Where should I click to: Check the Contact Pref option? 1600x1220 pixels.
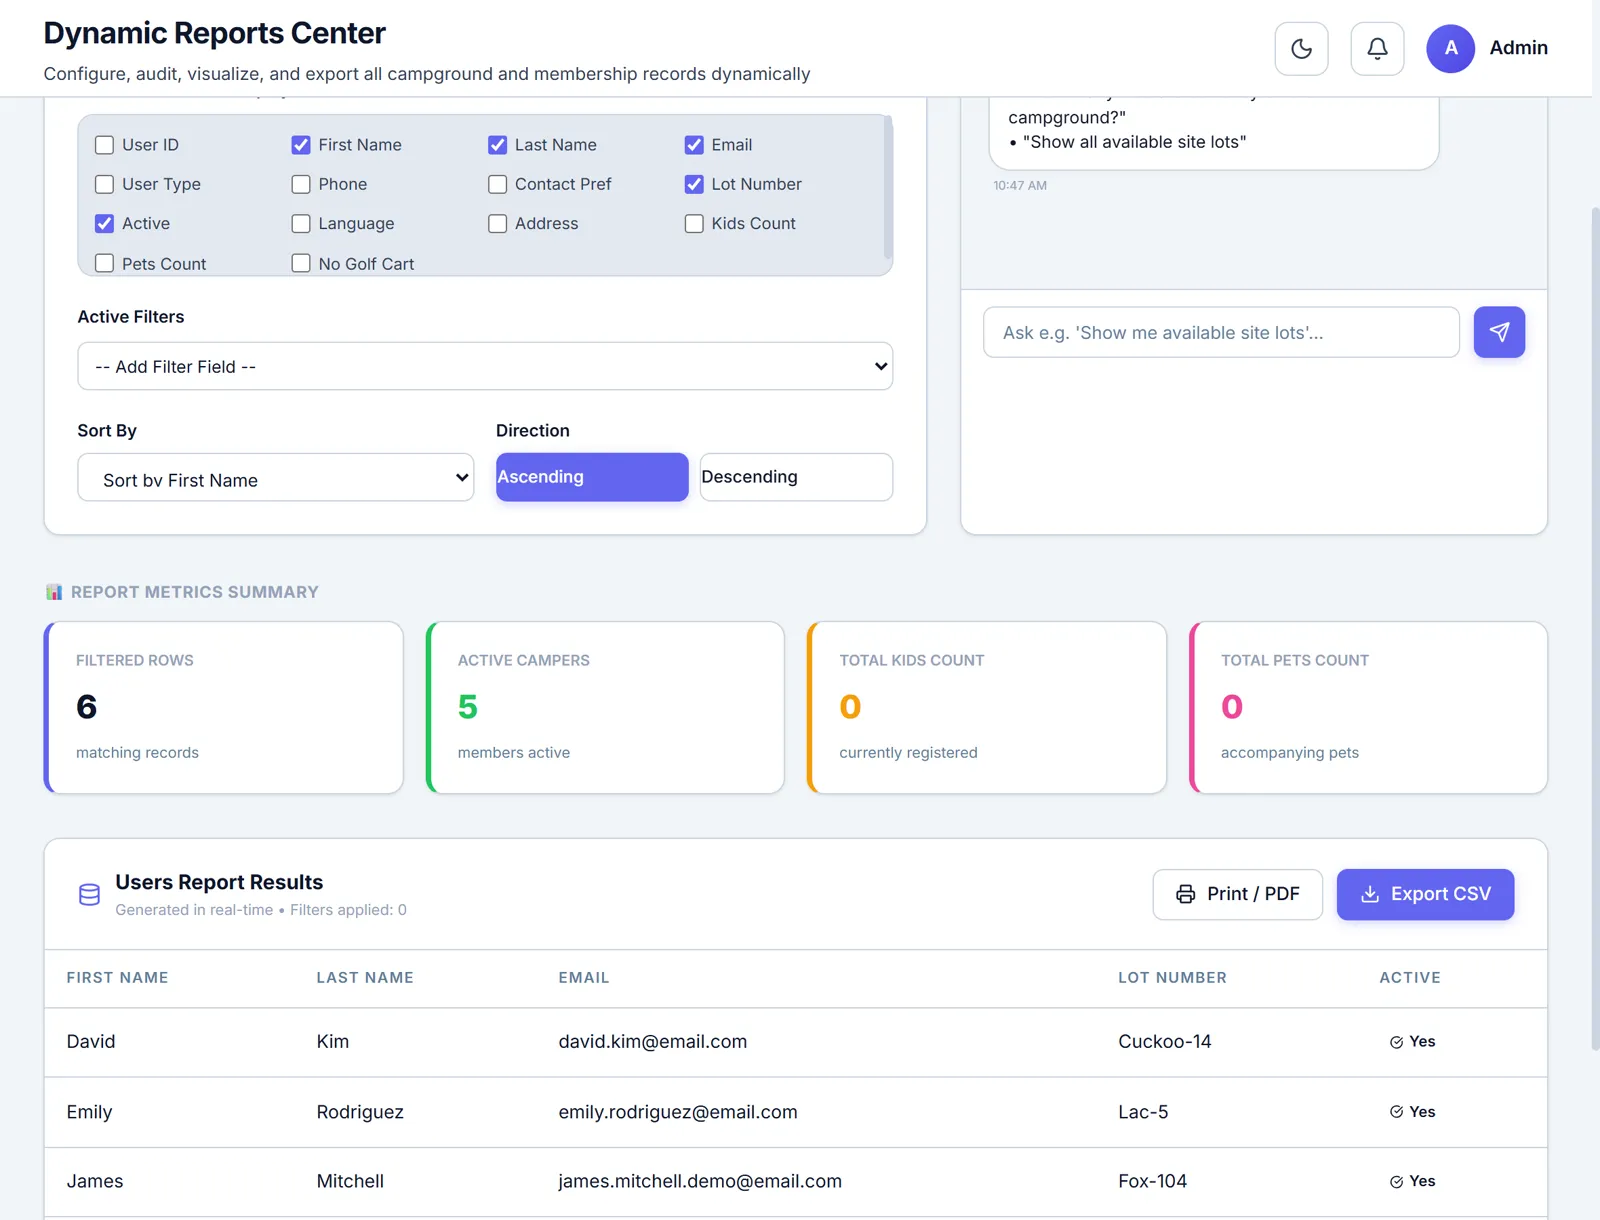pyautogui.click(x=497, y=184)
